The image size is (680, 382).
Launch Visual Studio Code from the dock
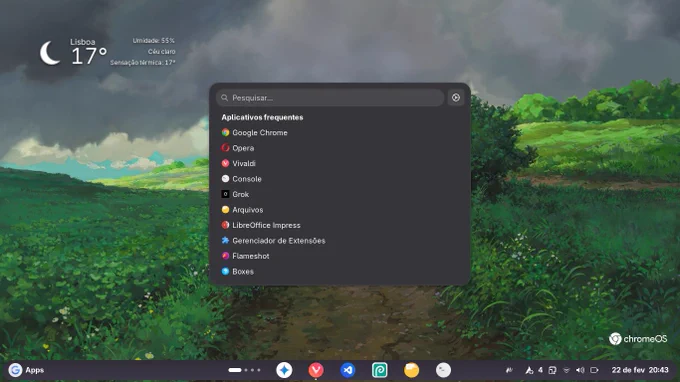point(348,370)
